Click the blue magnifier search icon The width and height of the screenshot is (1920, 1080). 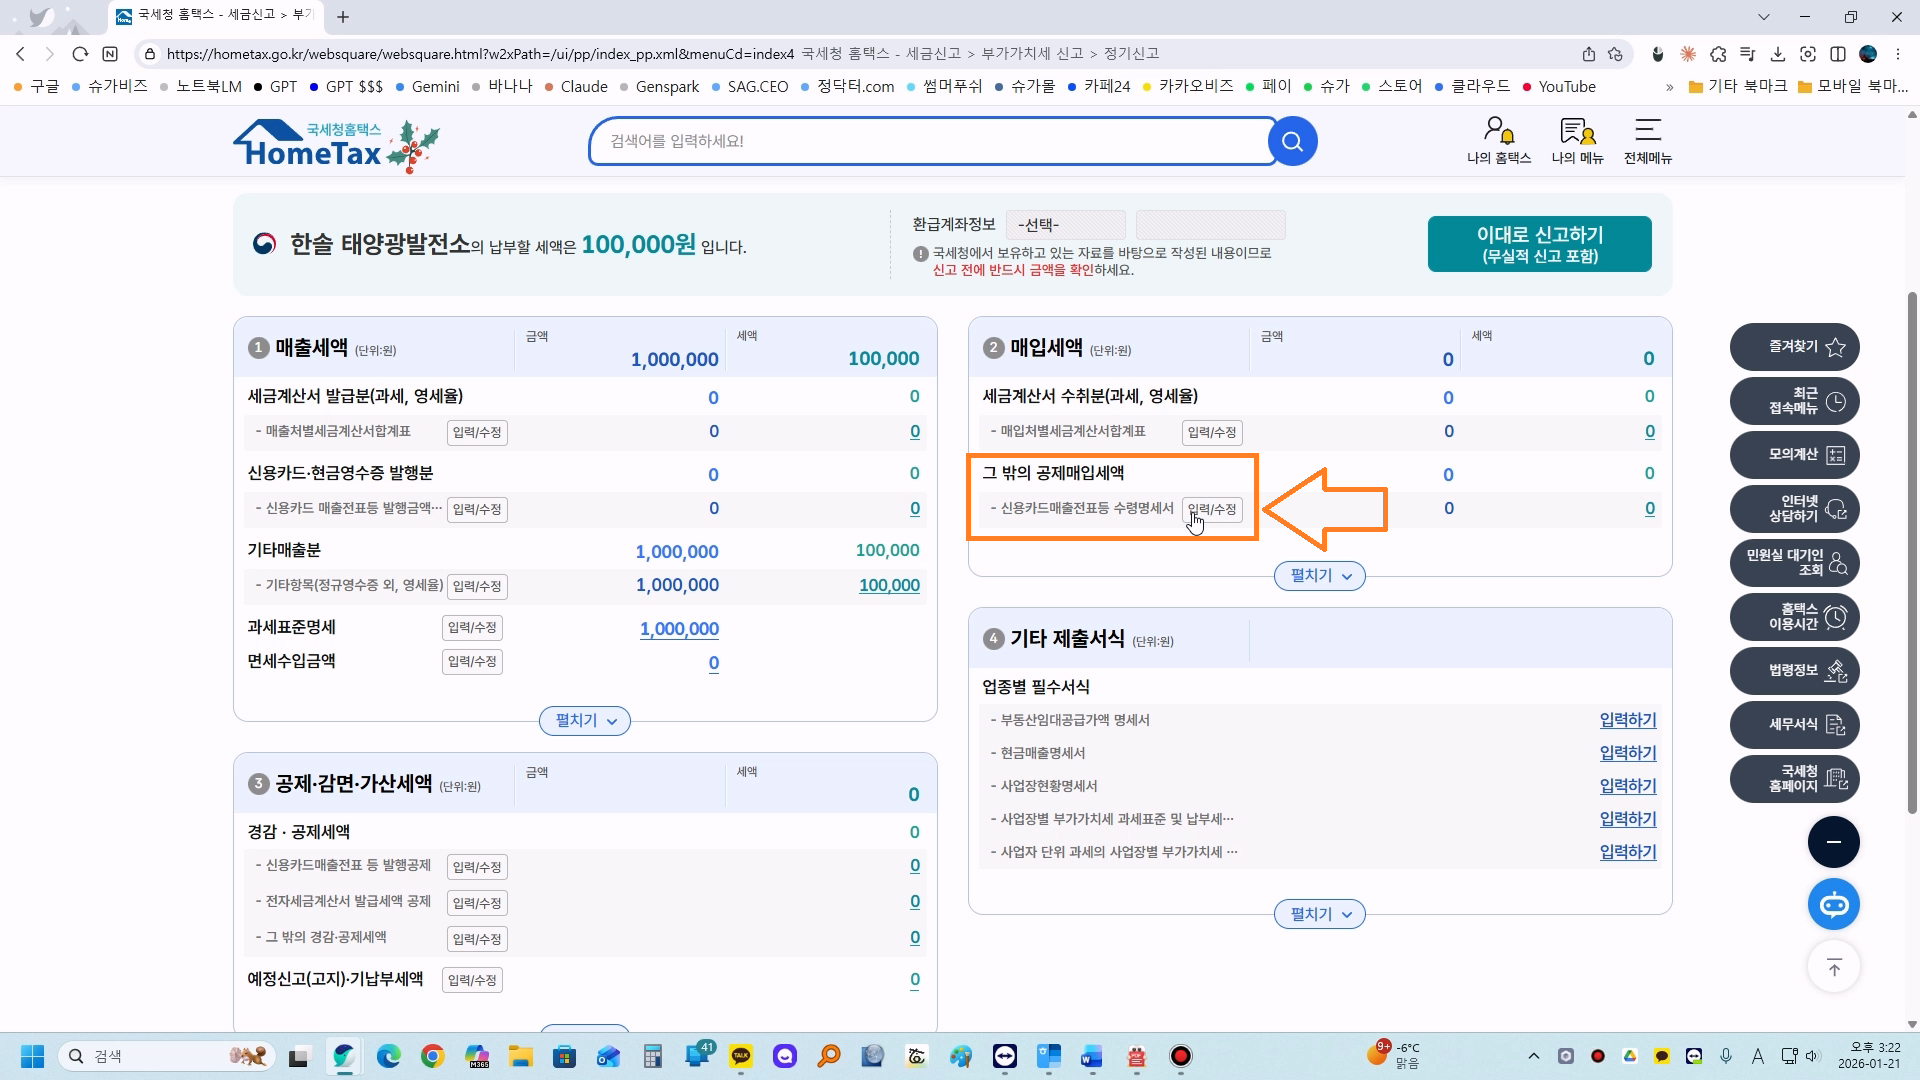tap(1292, 141)
